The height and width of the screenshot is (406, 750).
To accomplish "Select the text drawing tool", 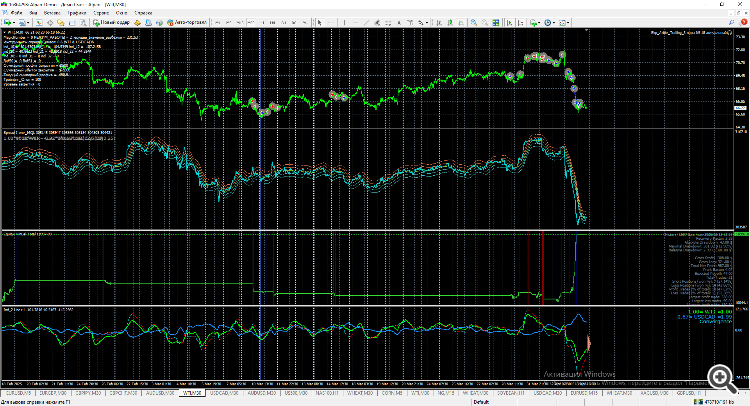I will coord(399,22).
